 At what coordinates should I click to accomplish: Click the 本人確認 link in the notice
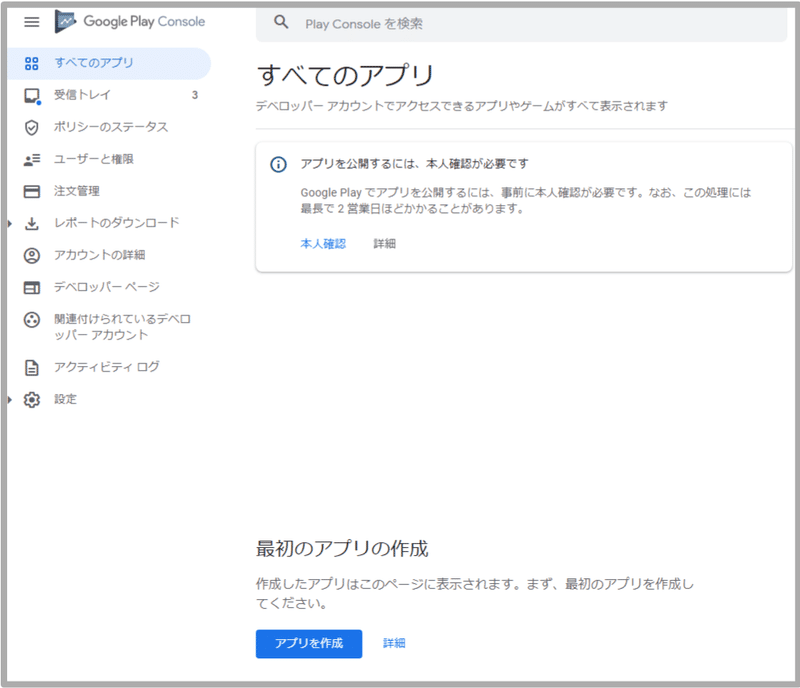[323, 244]
